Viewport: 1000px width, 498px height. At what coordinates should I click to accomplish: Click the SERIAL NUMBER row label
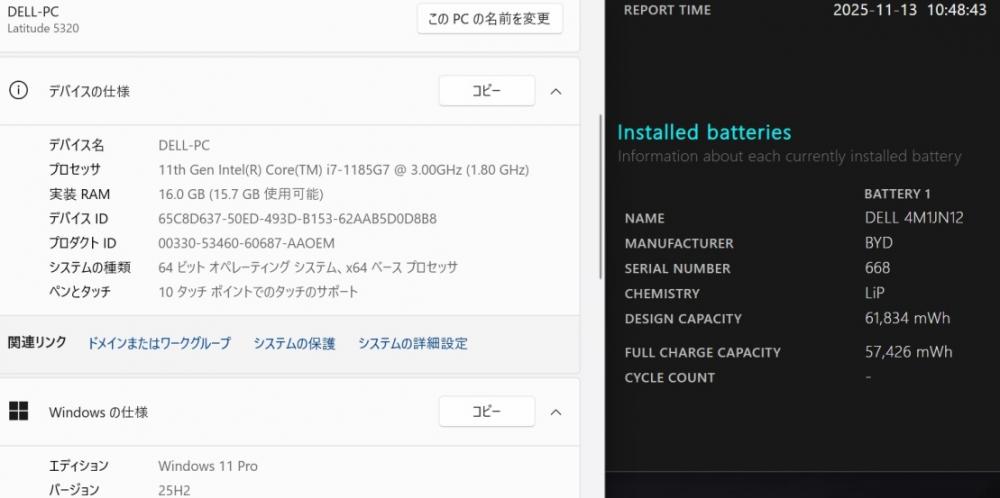[x=678, y=269]
